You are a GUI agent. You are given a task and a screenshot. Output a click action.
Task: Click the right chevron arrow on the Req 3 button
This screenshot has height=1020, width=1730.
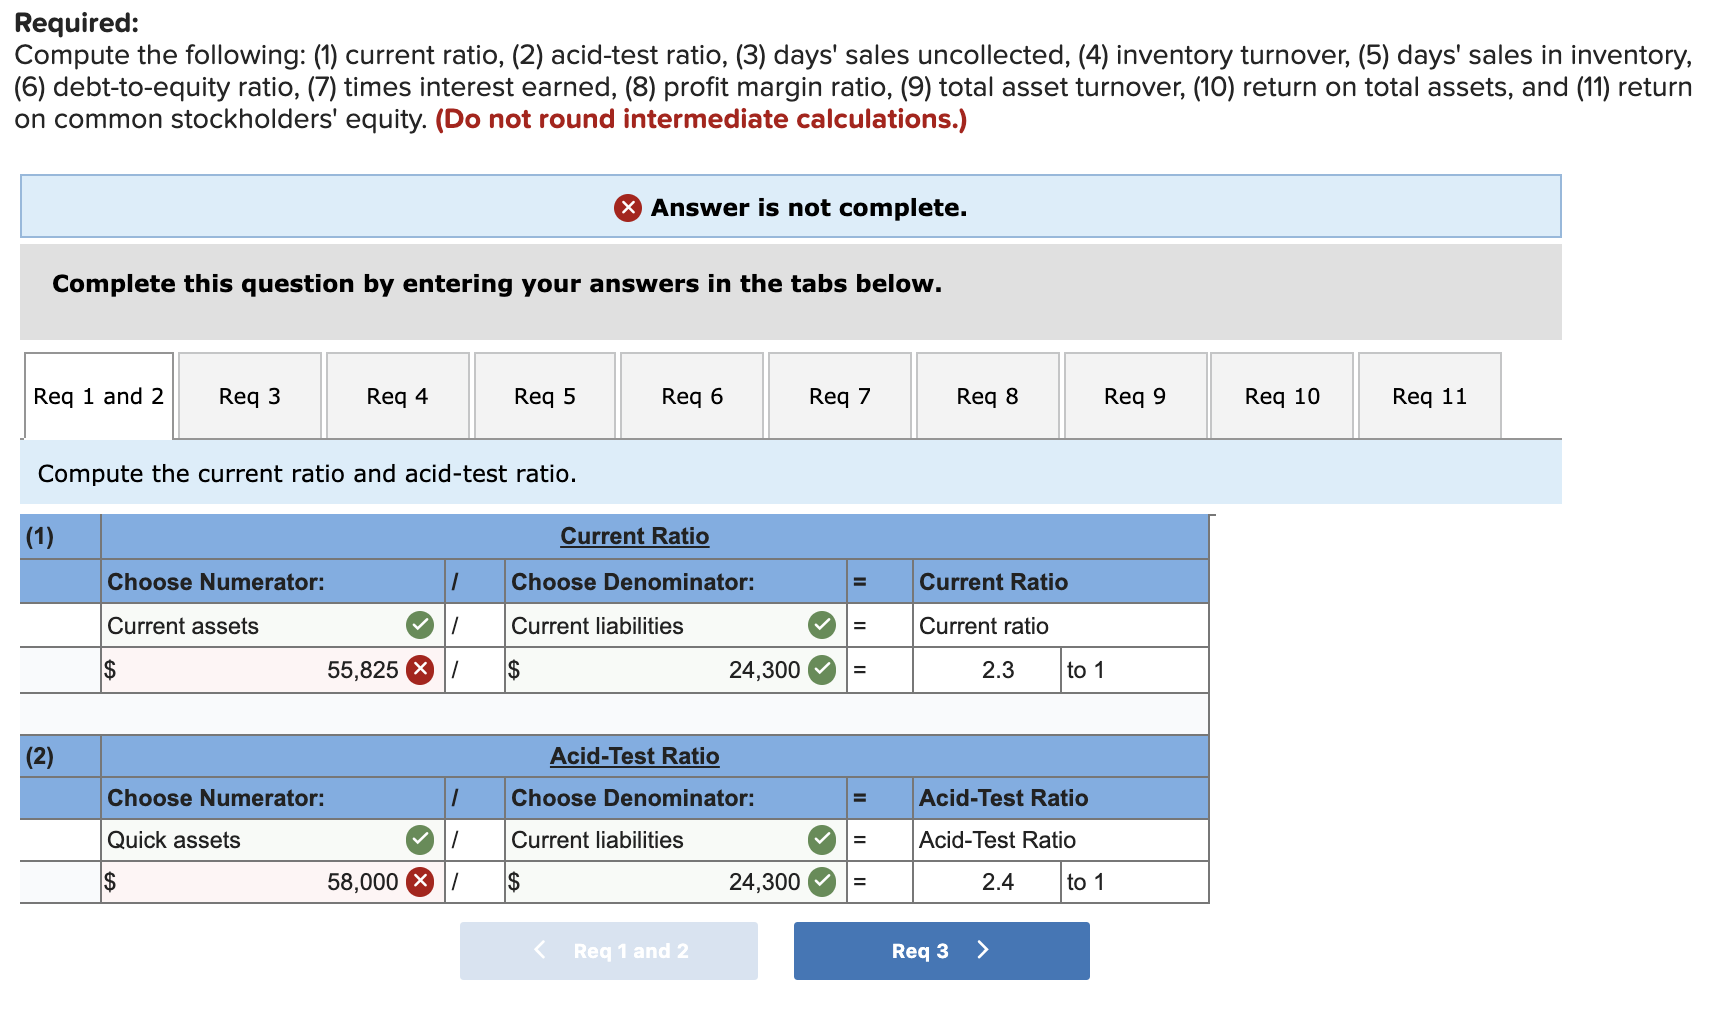pos(984,950)
